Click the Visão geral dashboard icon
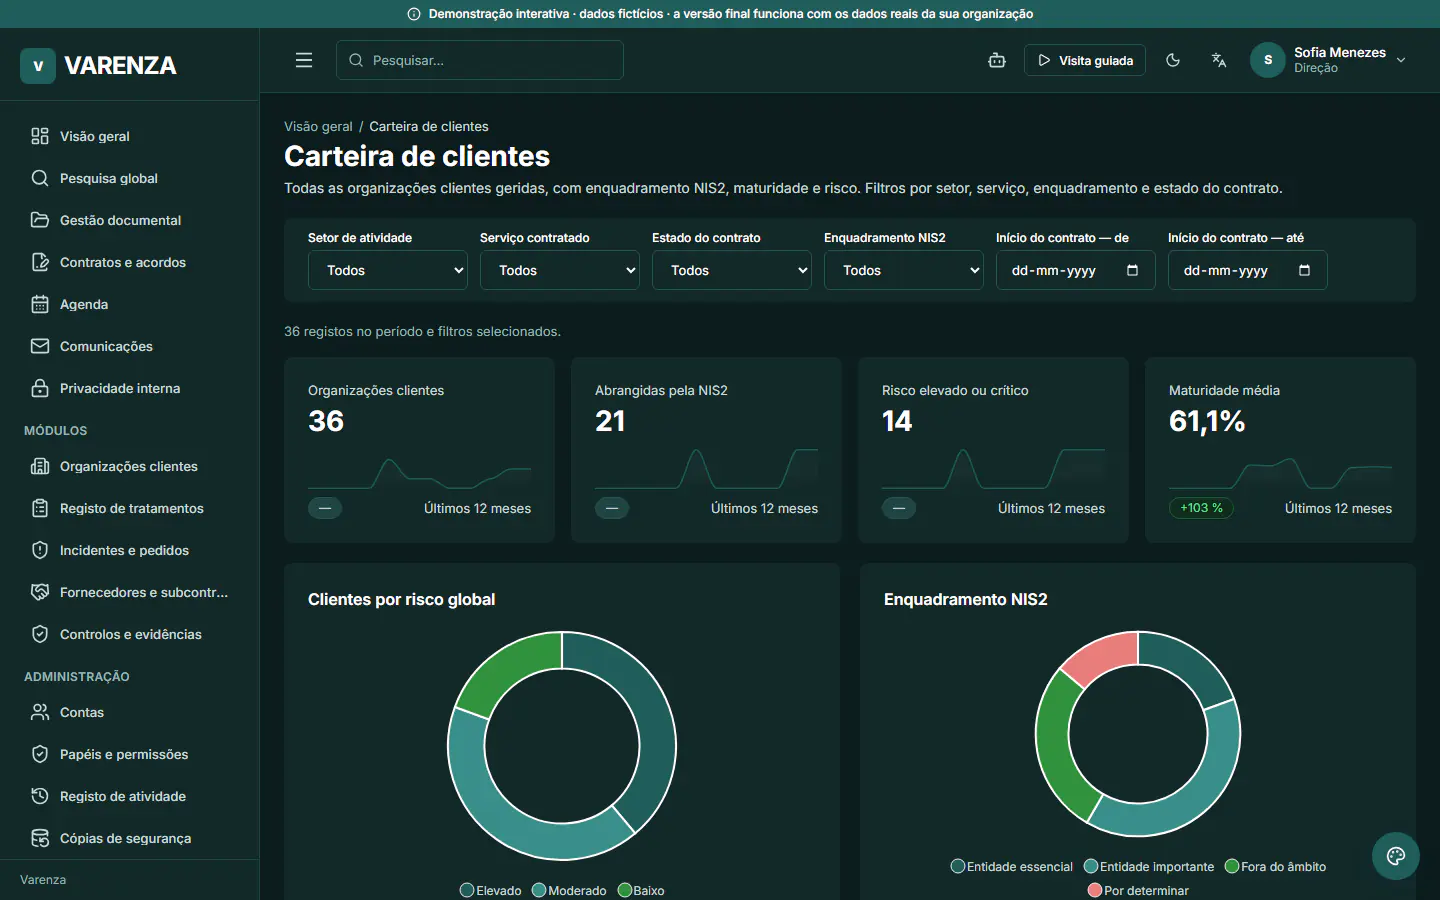 click(x=40, y=136)
